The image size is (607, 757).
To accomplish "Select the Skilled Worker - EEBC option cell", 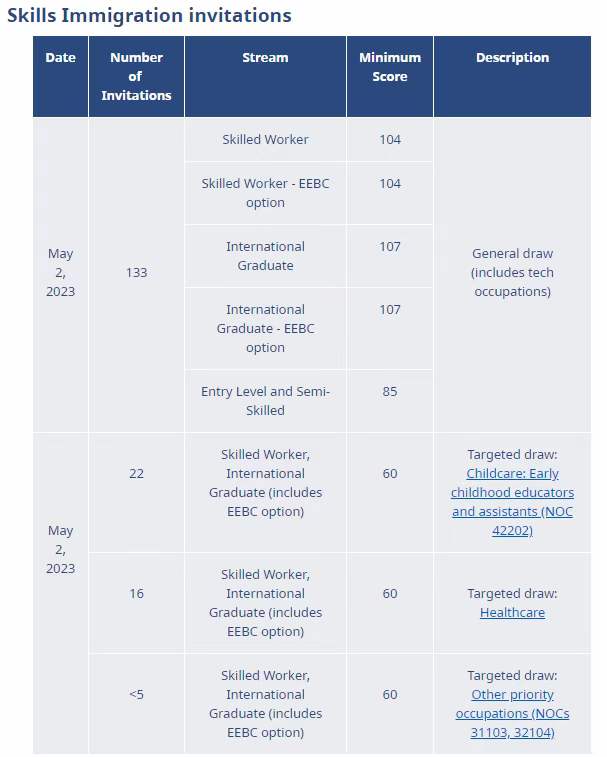I will tap(265, 193).
